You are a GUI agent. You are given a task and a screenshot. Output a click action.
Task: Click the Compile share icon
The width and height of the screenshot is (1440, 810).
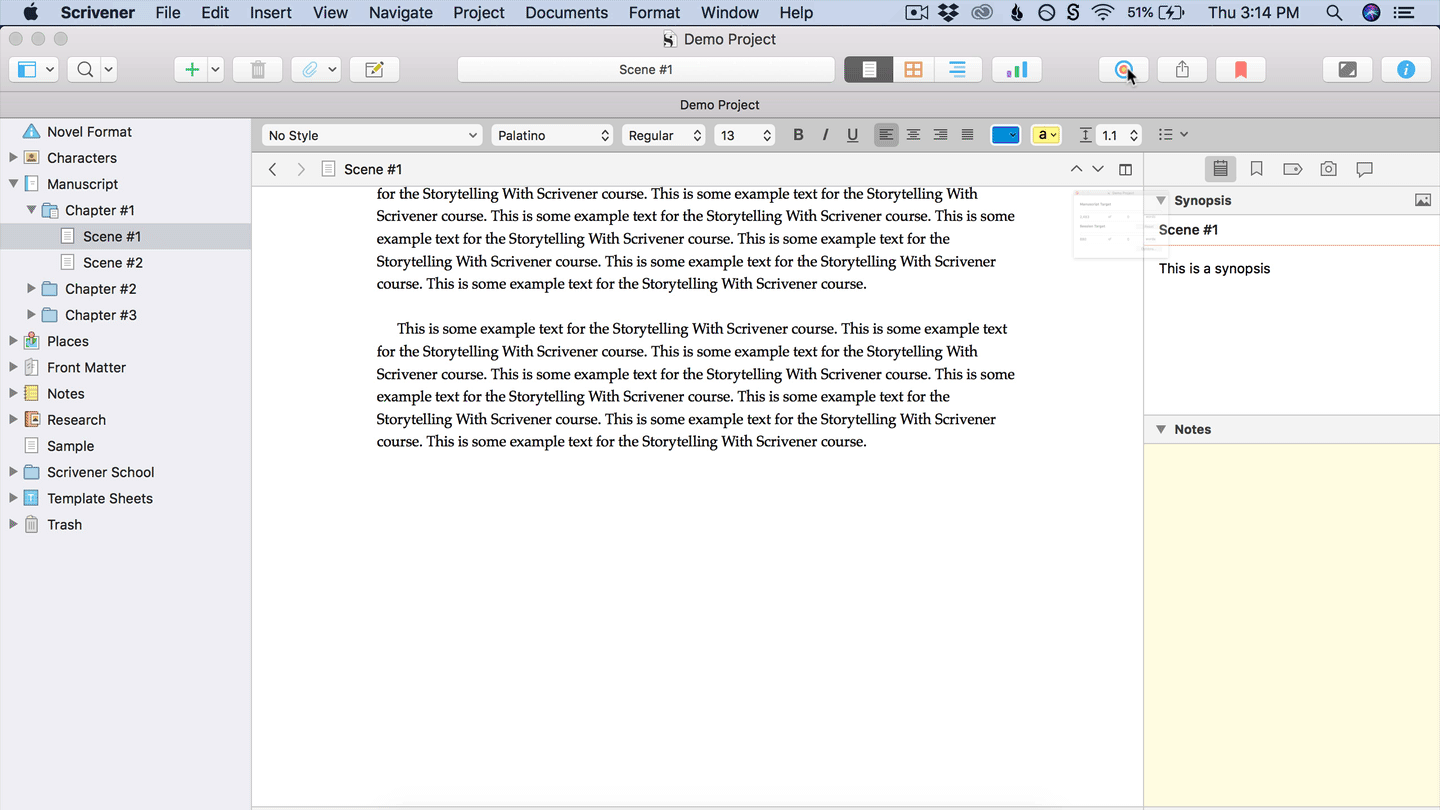tap(1182, 70)
